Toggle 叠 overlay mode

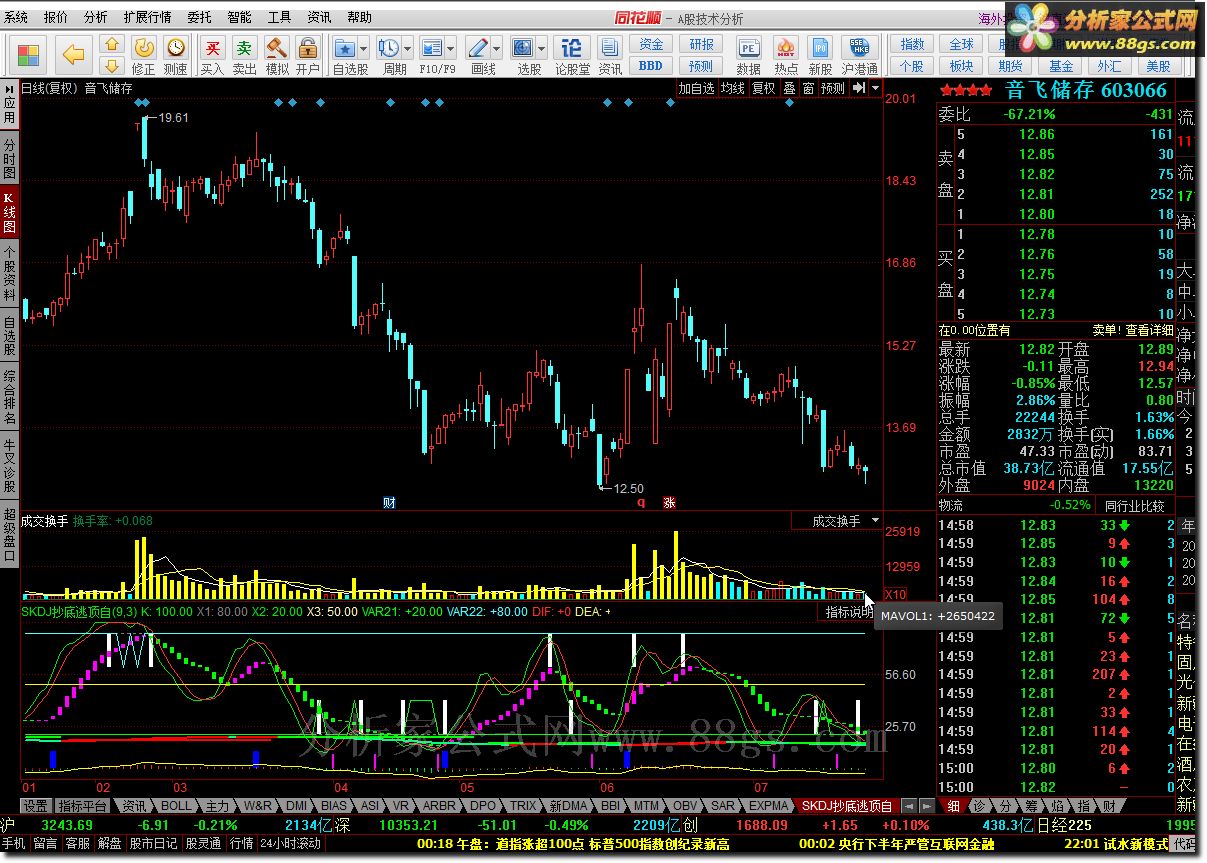click(x=789, y=88)
